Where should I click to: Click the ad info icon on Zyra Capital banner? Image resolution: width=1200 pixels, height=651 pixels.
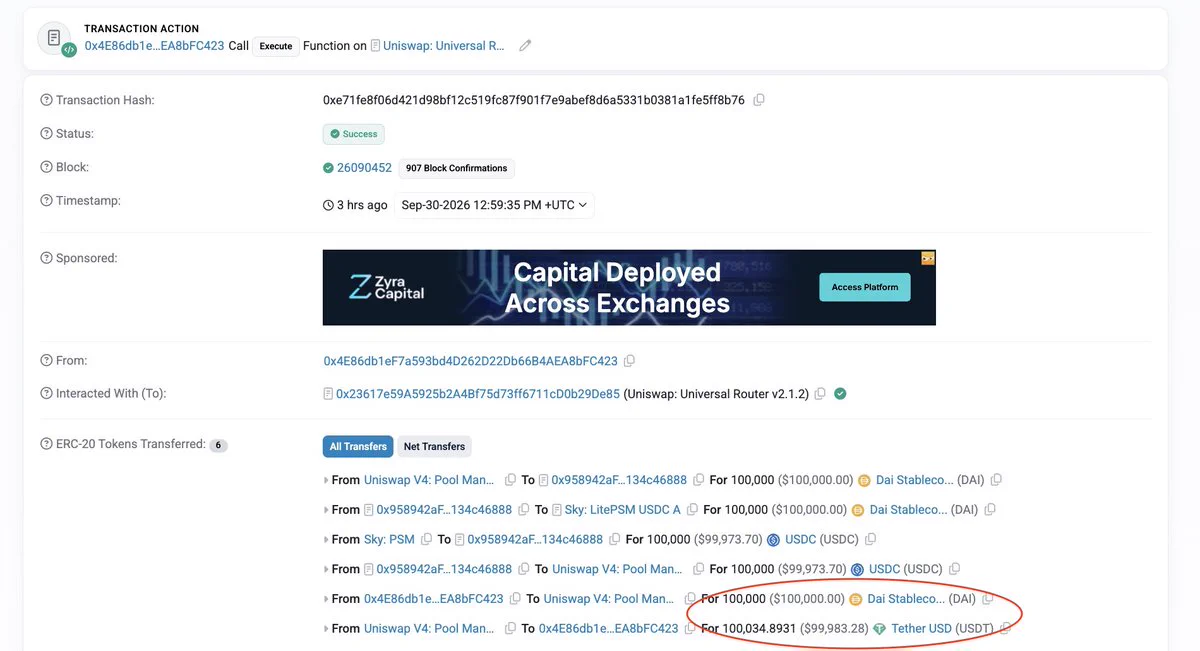coord(928,258)
